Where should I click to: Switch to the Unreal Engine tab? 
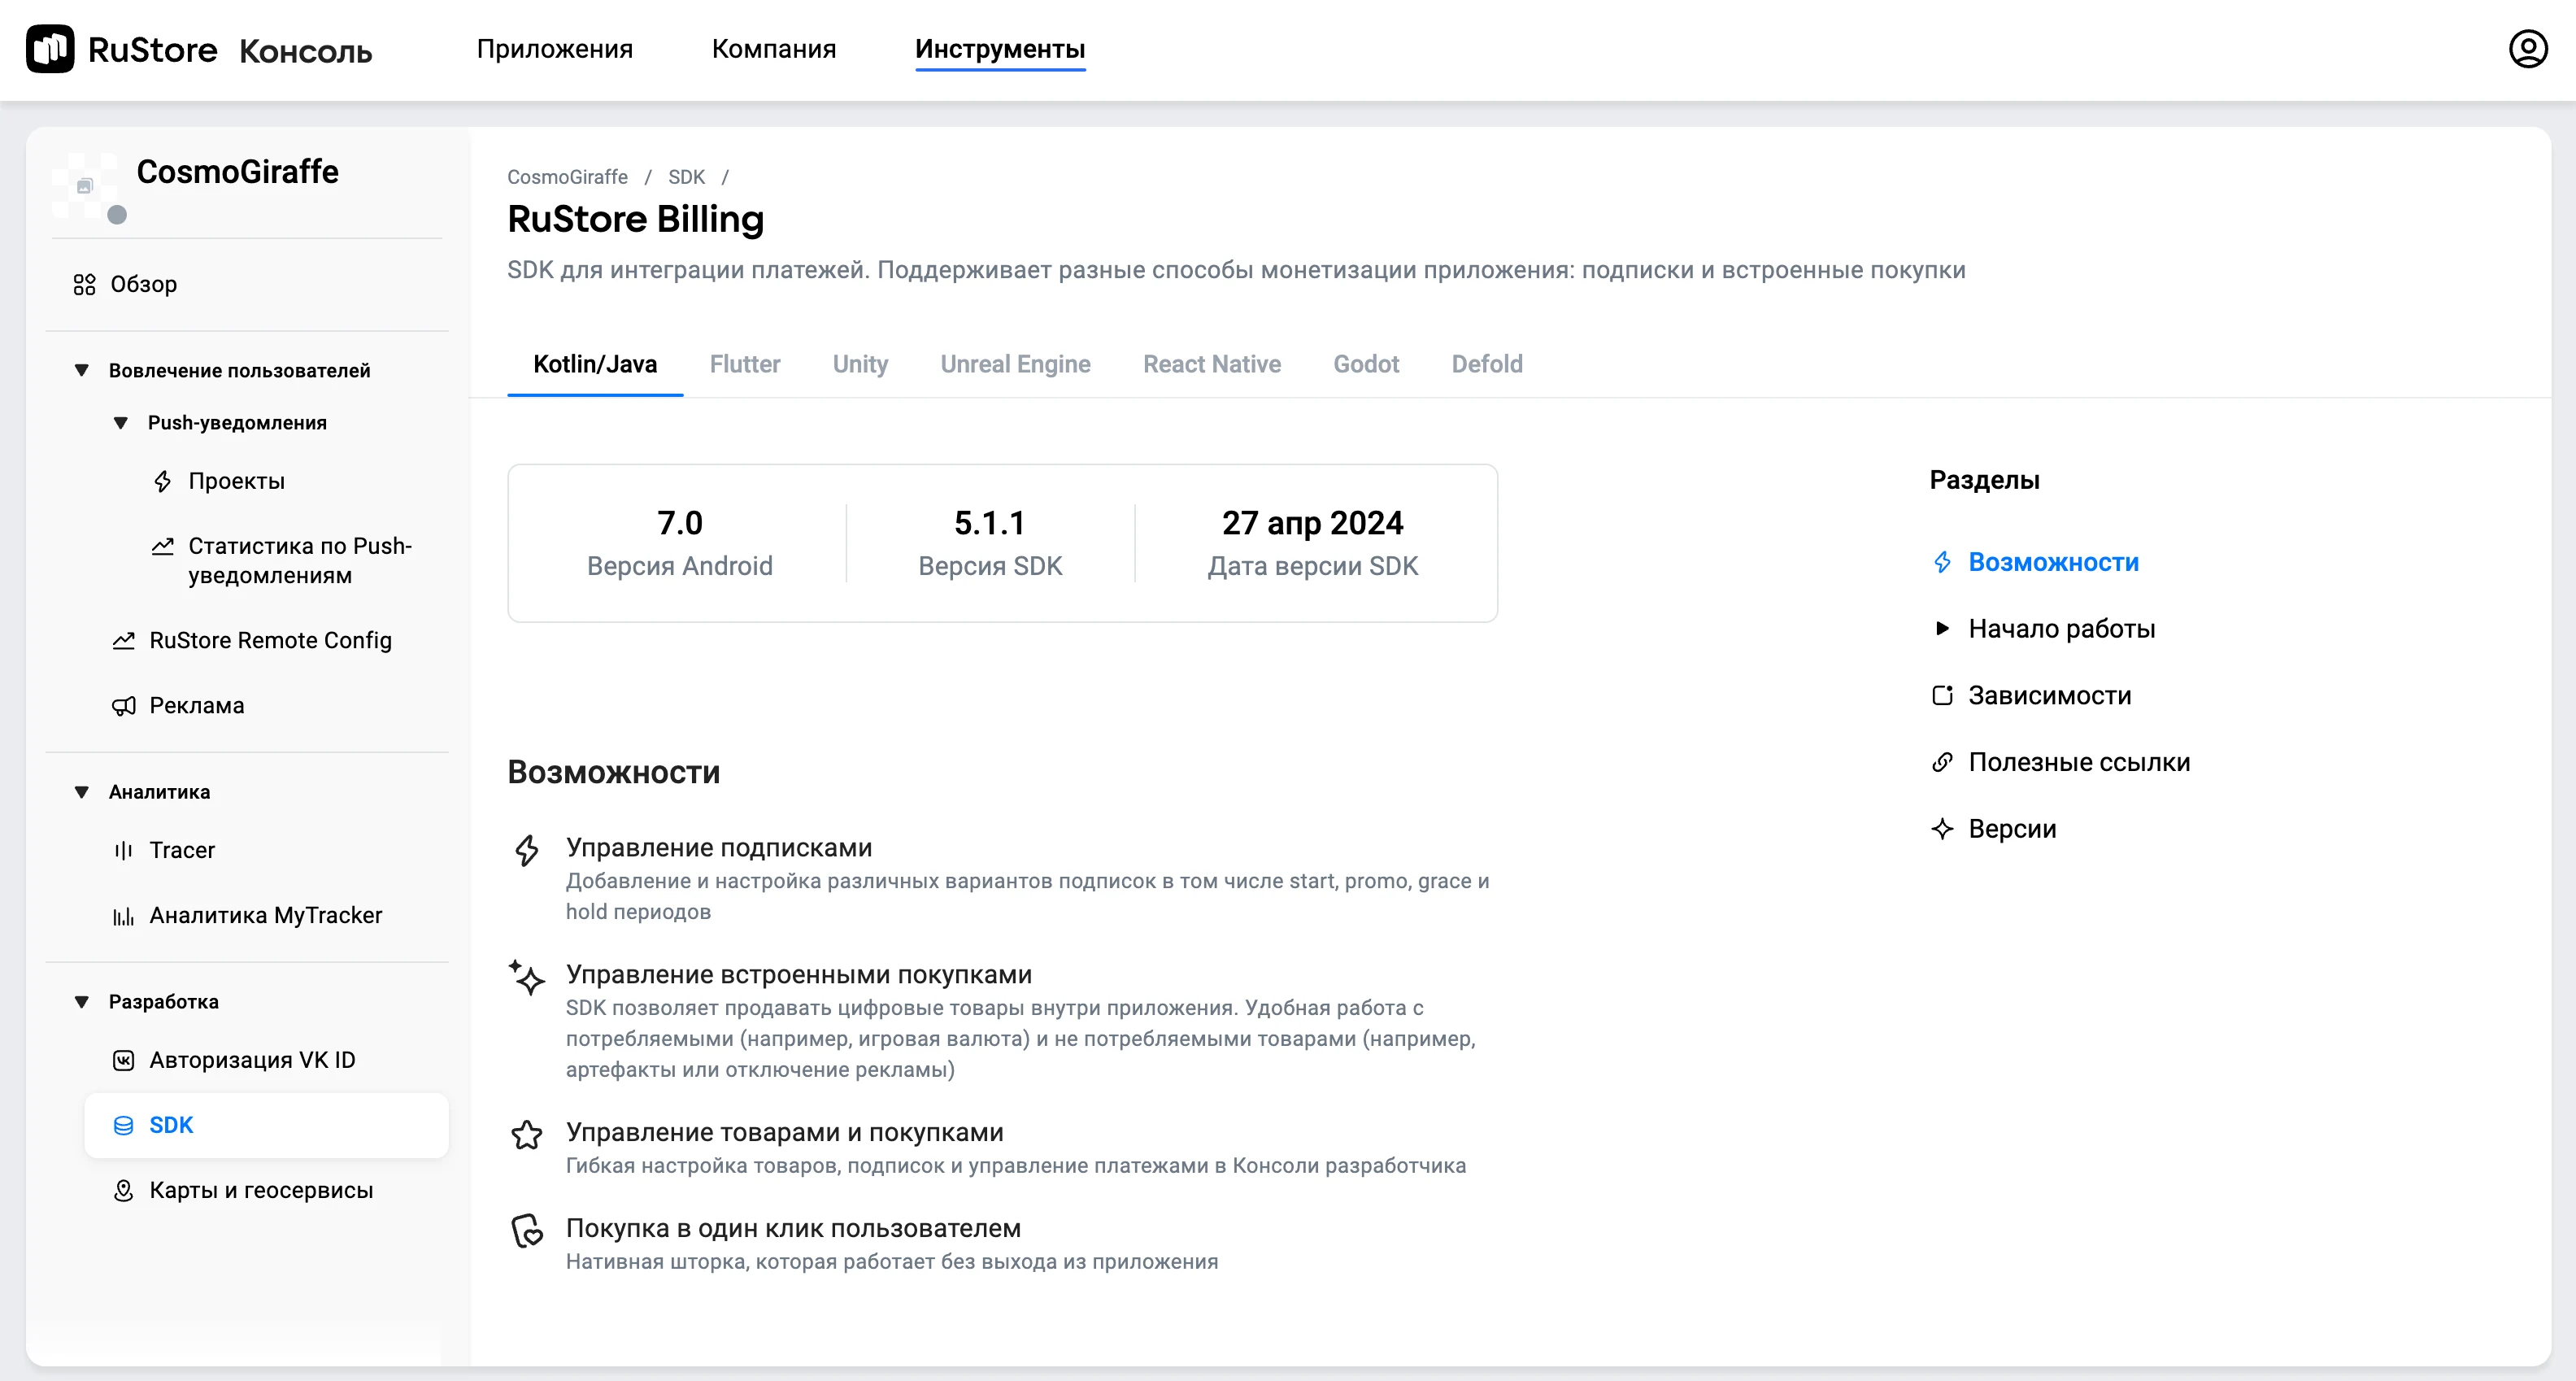[x=1014, y=364]
